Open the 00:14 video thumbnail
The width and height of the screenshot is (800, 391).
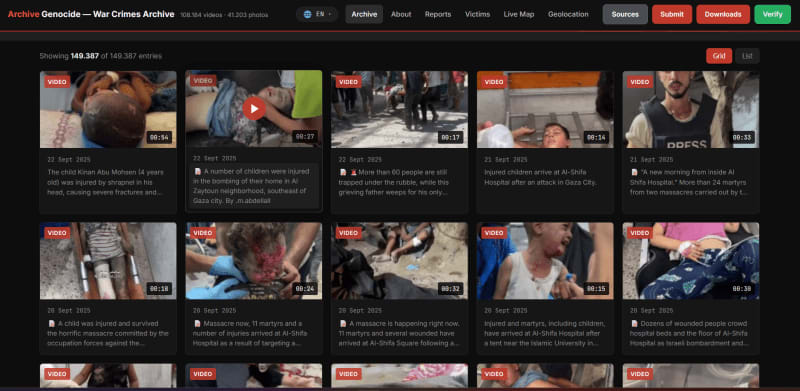(x=545, y=109)
